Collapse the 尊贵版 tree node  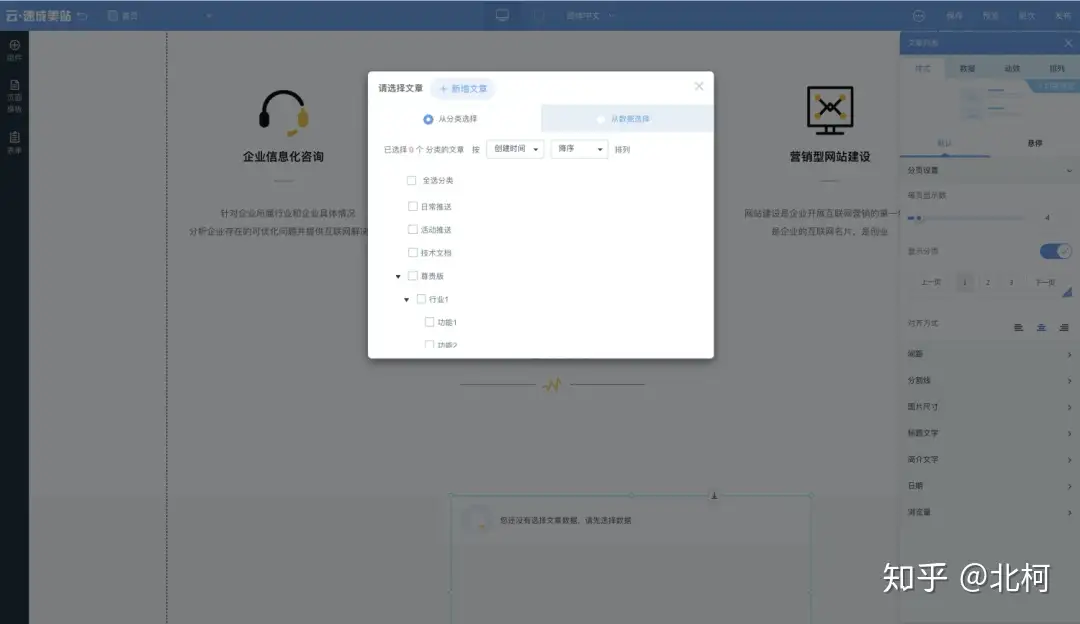coord(398,277)
